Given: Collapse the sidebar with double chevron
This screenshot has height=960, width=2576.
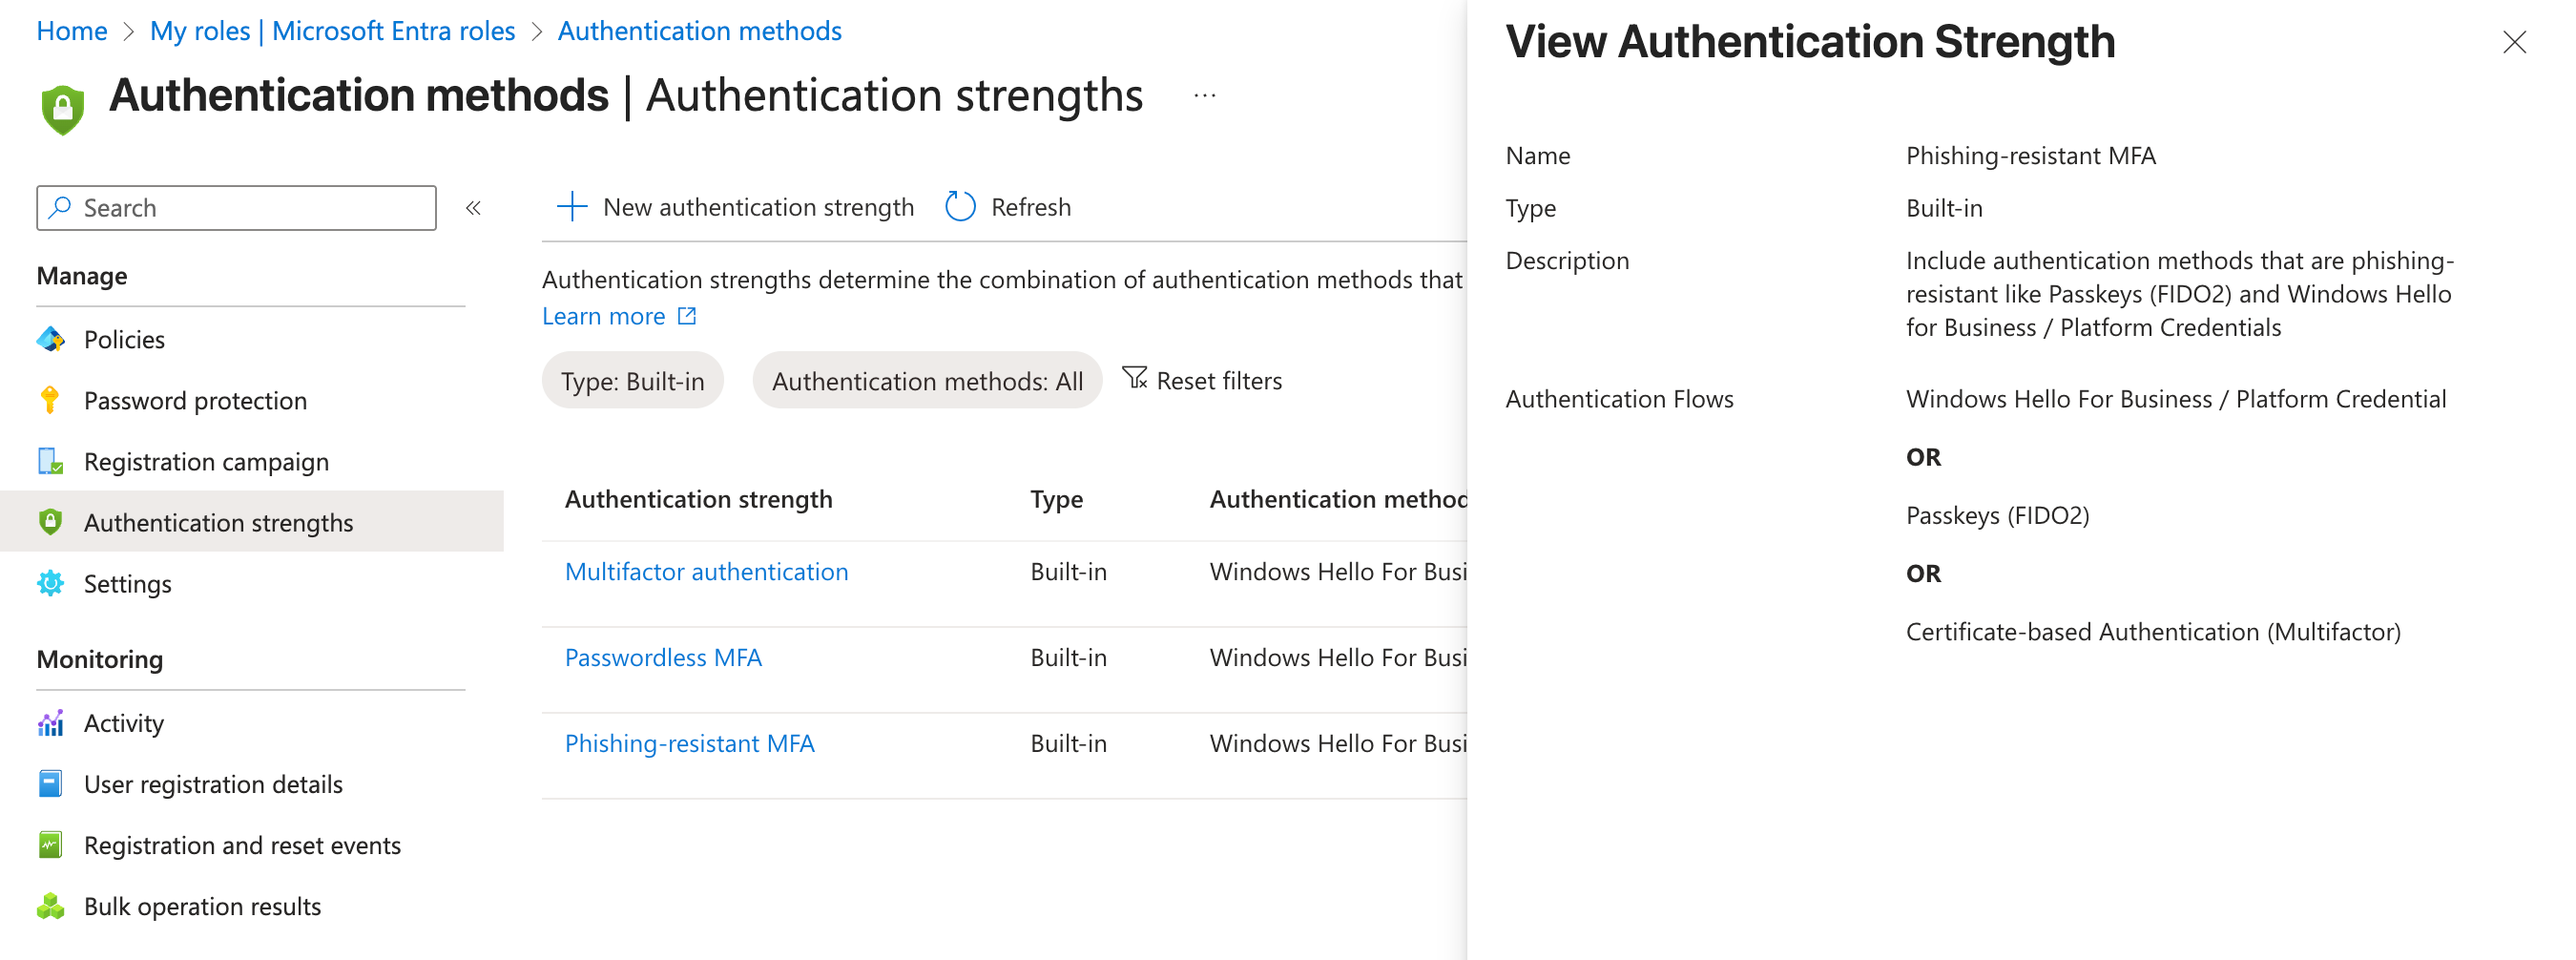Looking at the screenshot, I should [473, 208].
